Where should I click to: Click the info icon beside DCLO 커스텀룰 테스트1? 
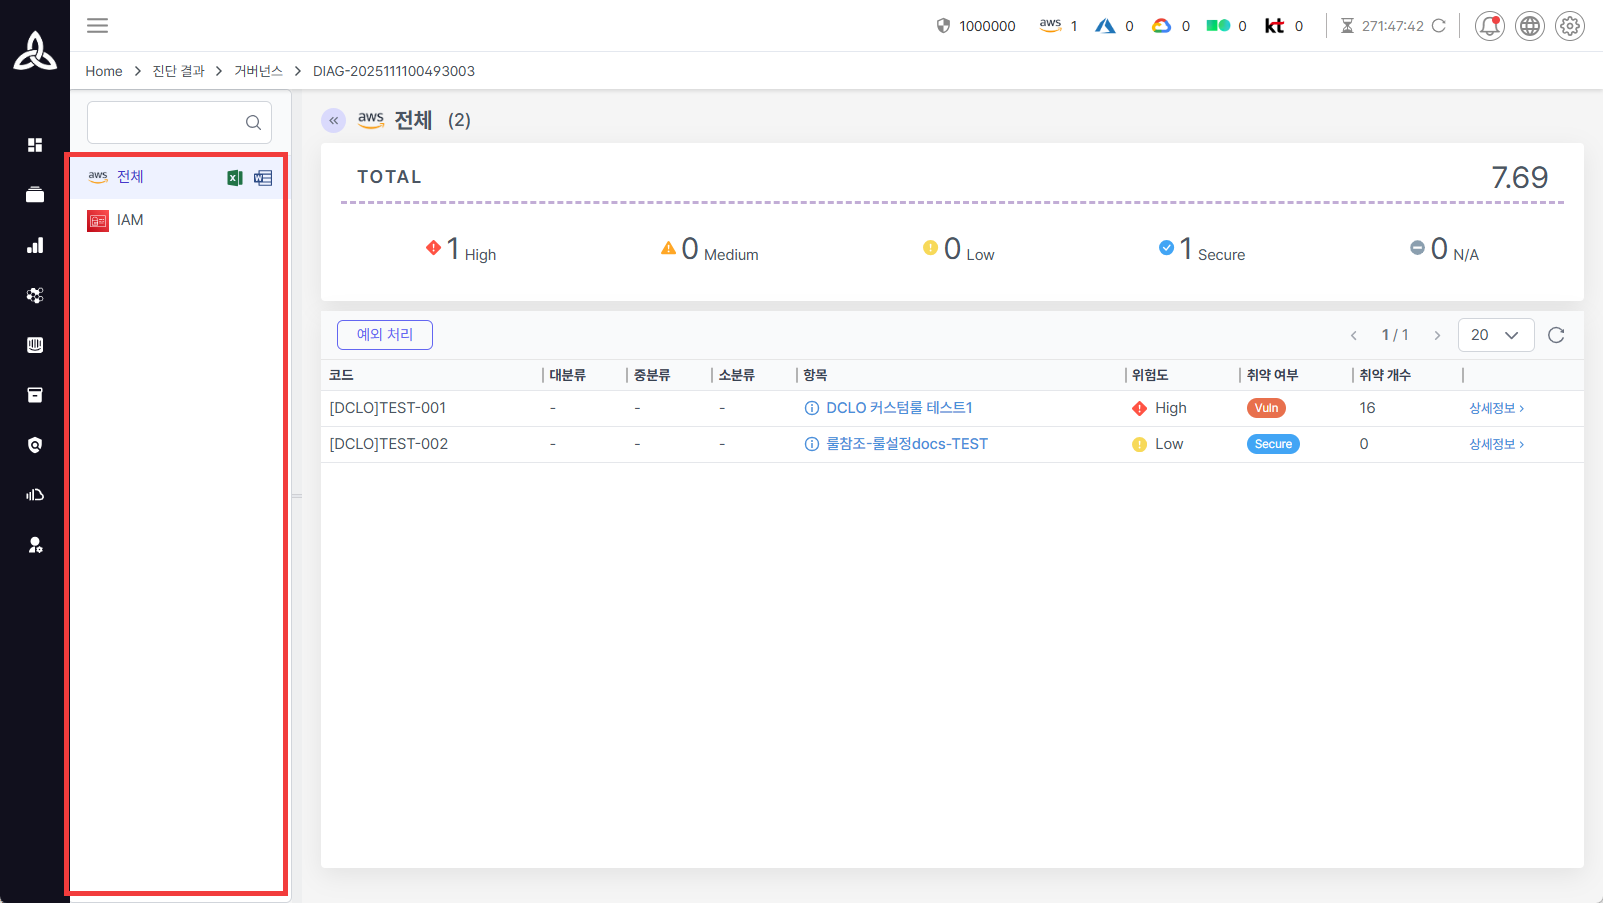811,407
